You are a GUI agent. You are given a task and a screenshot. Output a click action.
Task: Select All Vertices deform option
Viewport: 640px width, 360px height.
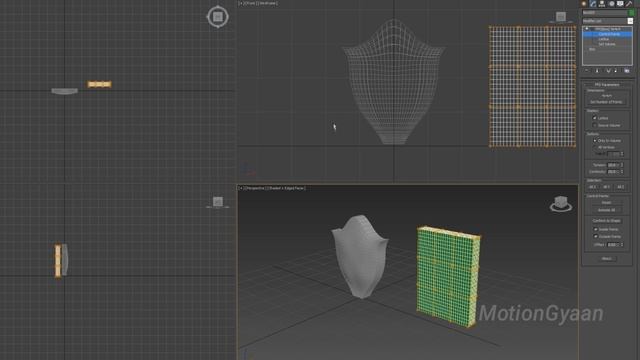point(595,147)
